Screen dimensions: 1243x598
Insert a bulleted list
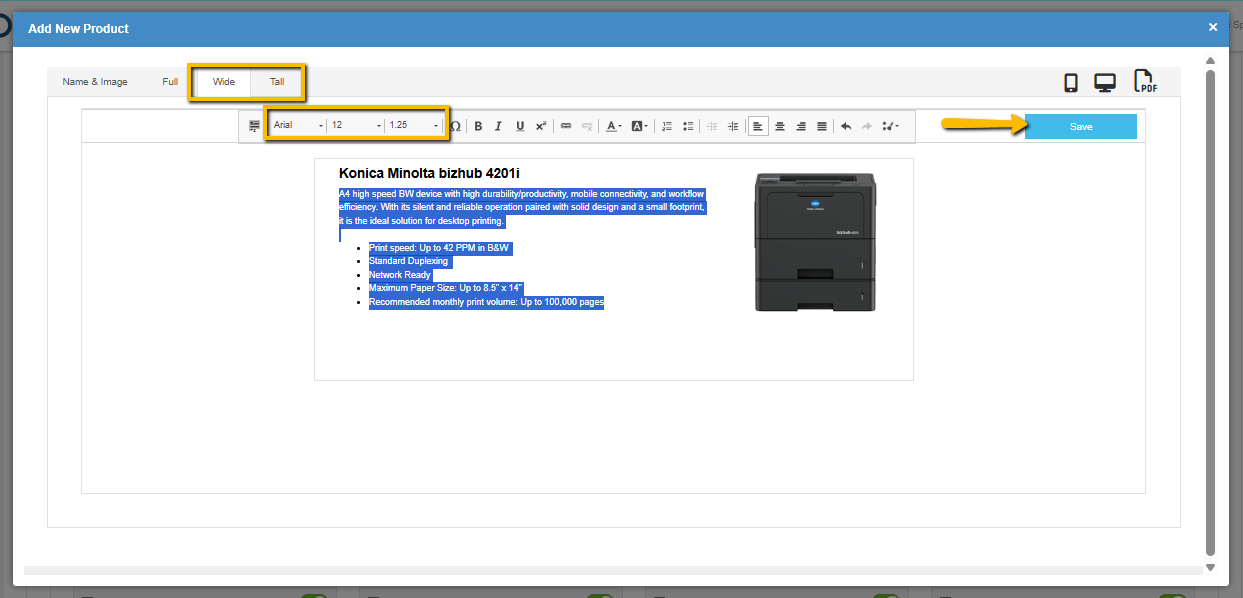(688, 126)
